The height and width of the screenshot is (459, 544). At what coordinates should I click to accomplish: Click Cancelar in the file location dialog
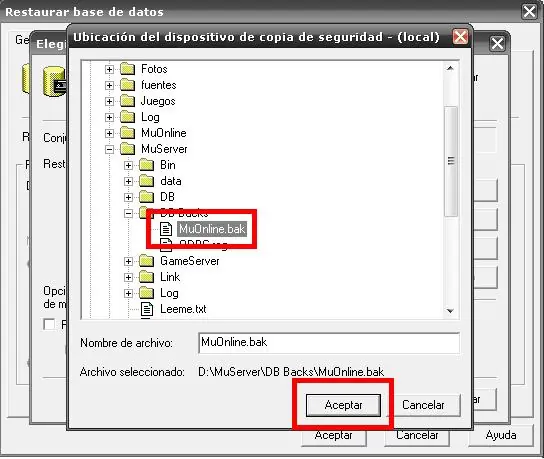423,405
